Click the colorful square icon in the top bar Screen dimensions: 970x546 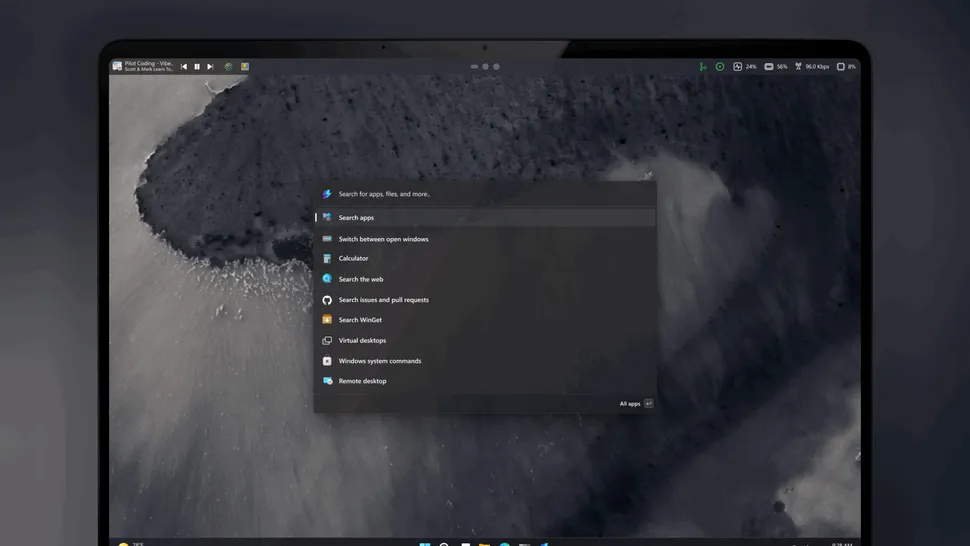click(x=245, y=66)
